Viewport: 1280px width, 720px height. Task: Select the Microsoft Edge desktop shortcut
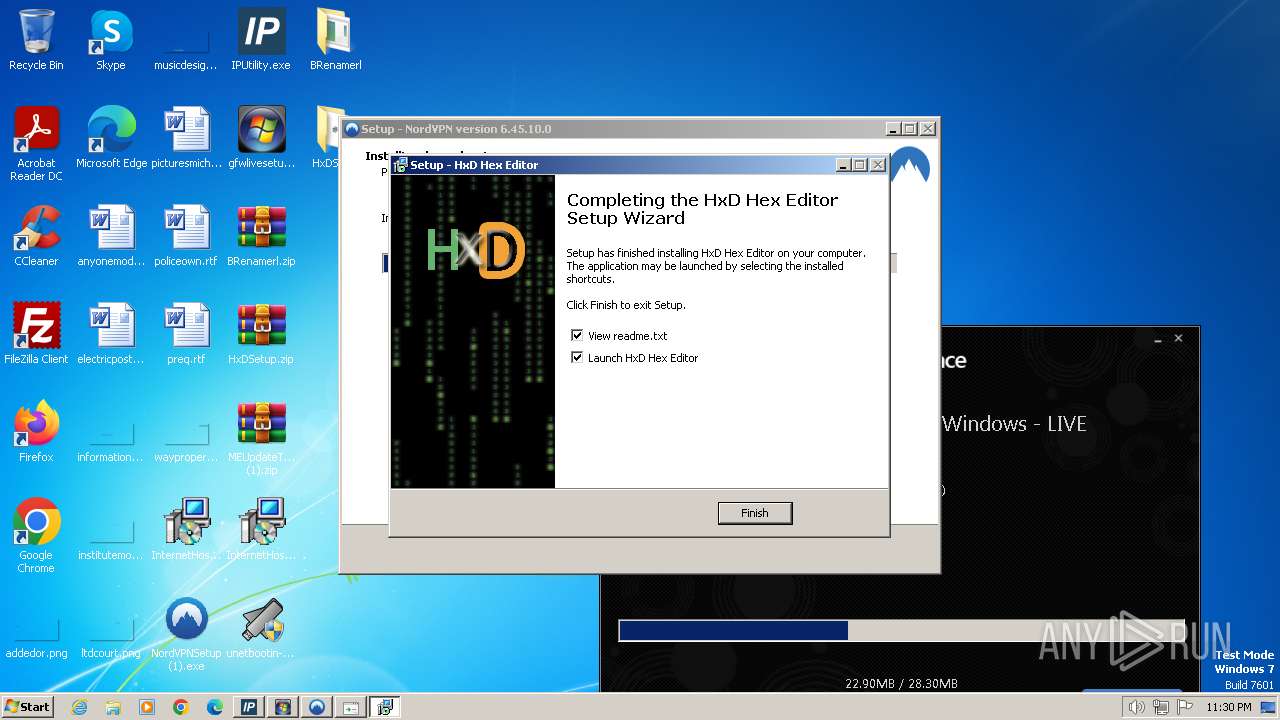(x=111, y=138)
